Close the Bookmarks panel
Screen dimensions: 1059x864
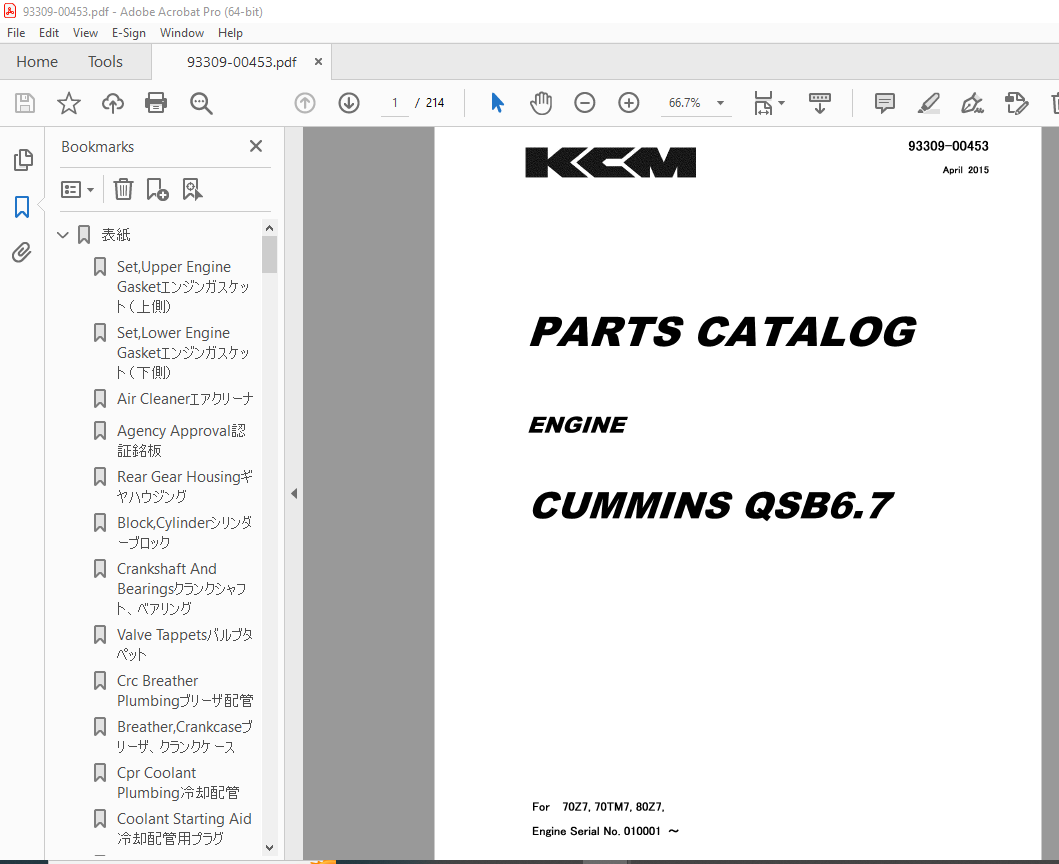pyautogui.click(x=255, y=147)
